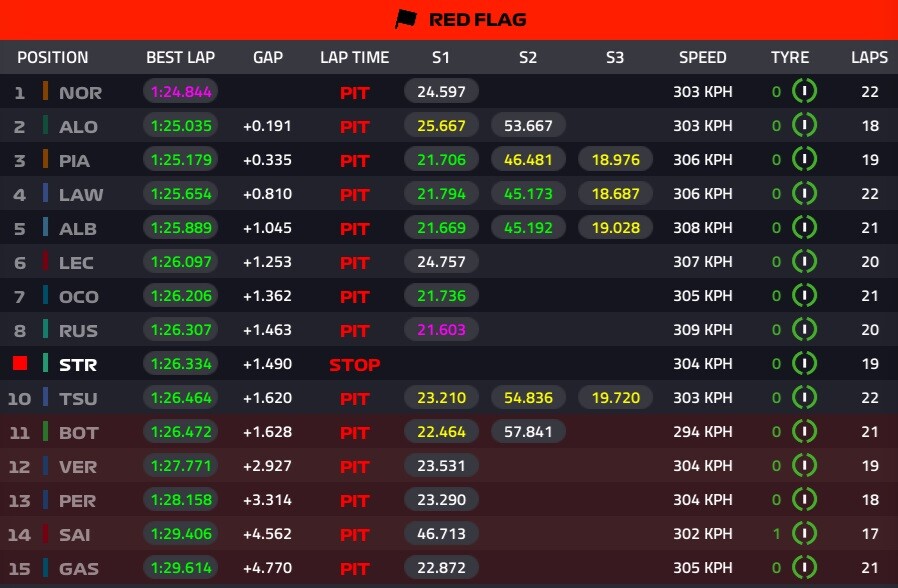Select the TSU driver name

(x=78, y=399)
